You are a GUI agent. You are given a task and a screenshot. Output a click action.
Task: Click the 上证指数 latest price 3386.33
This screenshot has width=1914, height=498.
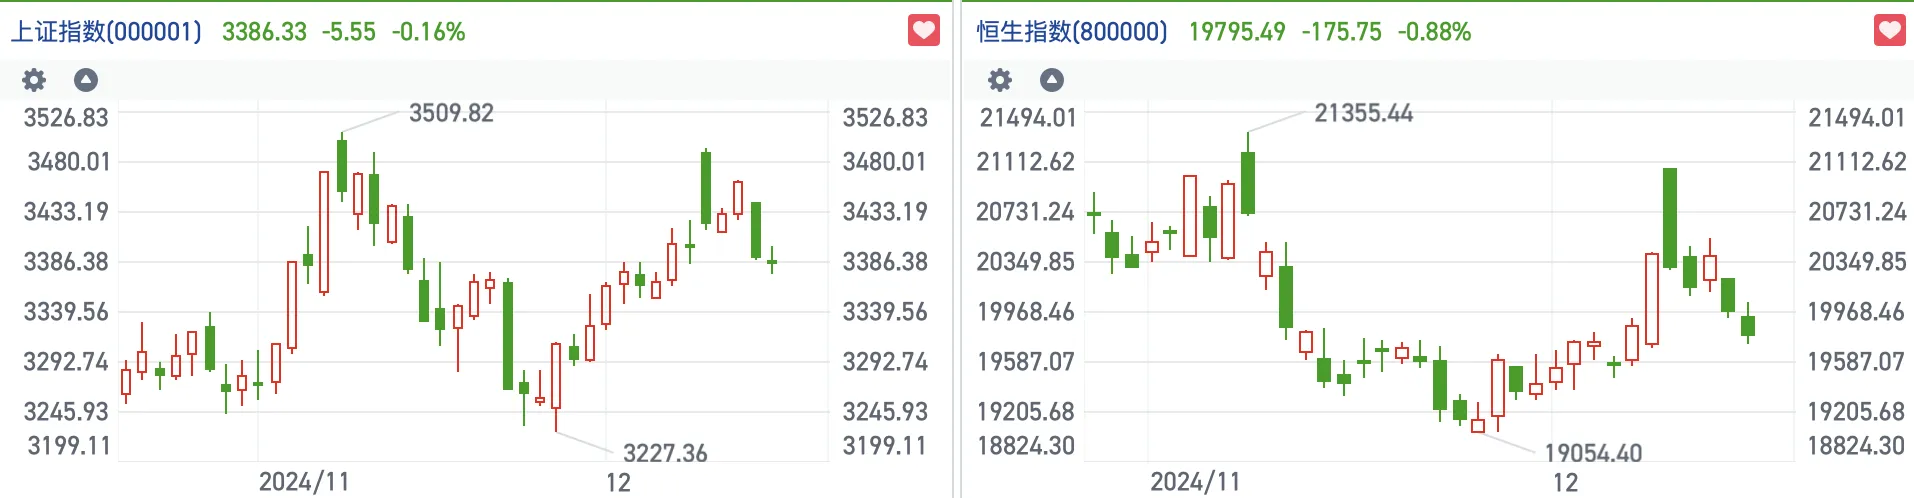tap(264, 32)
